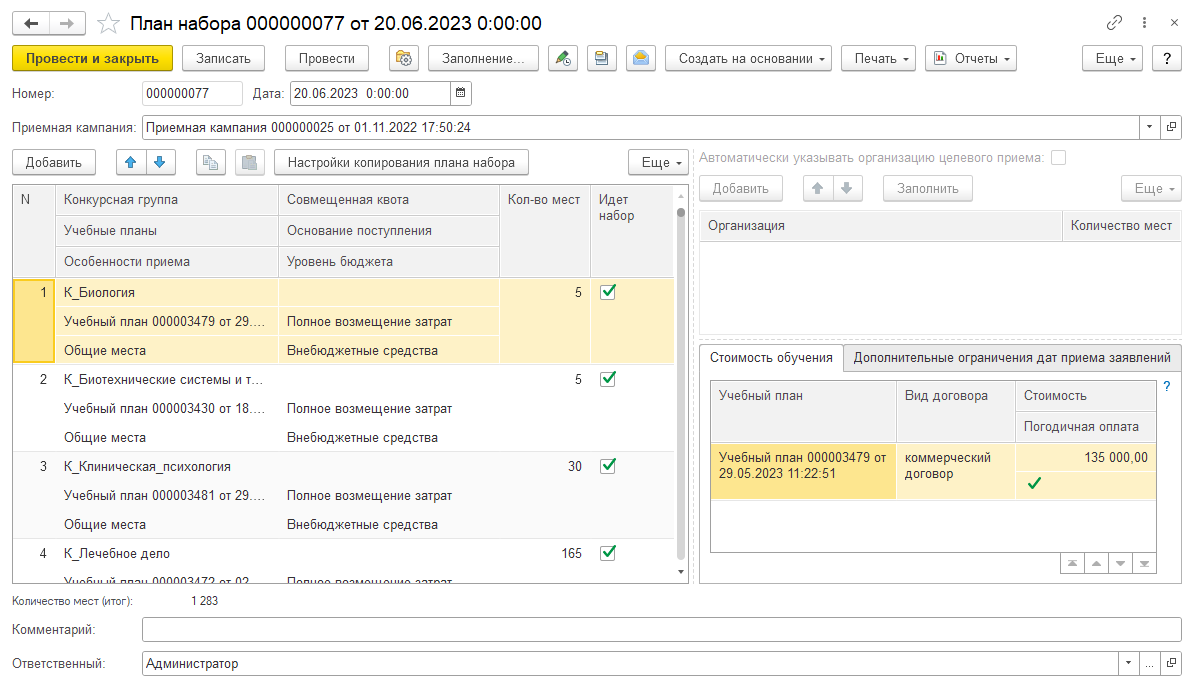This screenshot has width=1194, height=688.
Task: Click the settings-folder icon next to Провести
Action: click(404, 59)
